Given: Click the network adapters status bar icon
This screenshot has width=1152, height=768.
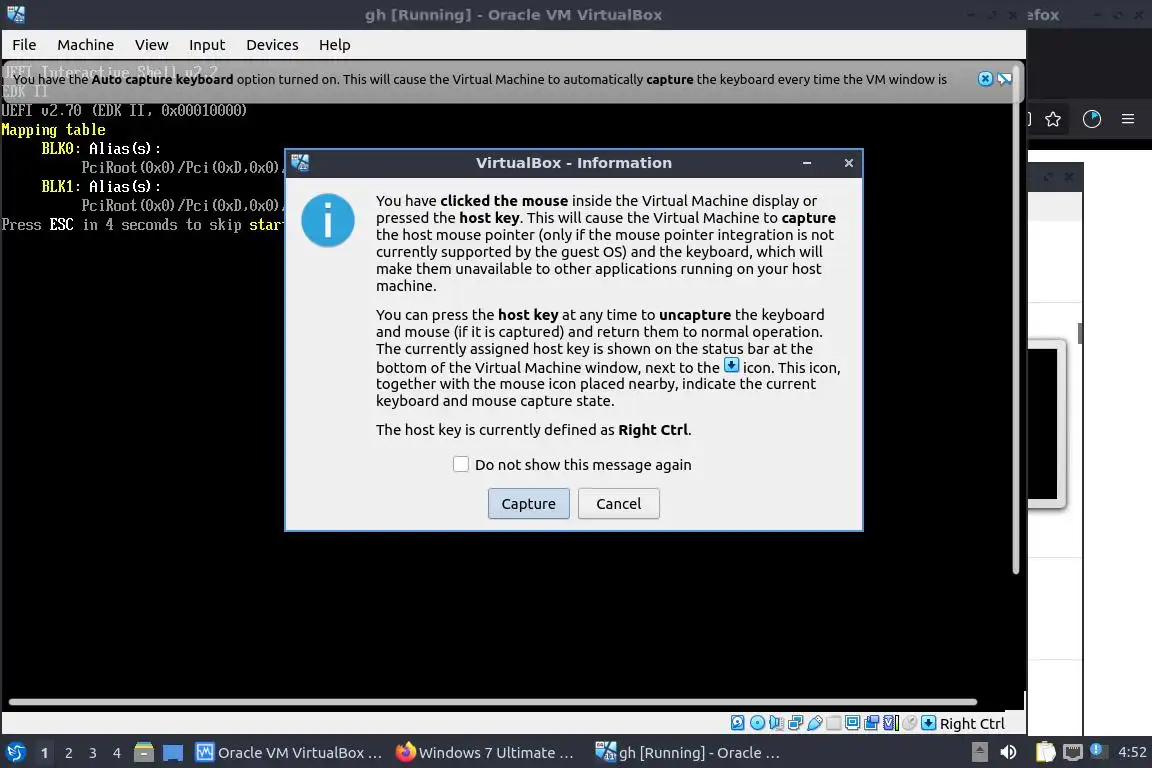Looking at the screenshot, I should tap(796, 723).
